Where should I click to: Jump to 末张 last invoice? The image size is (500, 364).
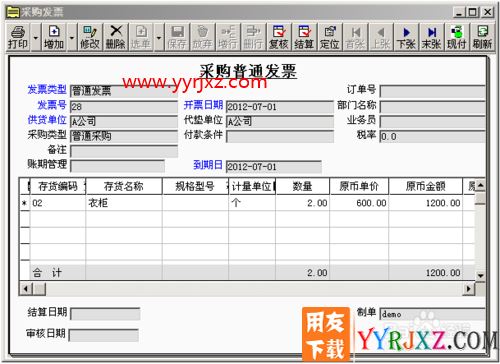[x=432, y=37]
